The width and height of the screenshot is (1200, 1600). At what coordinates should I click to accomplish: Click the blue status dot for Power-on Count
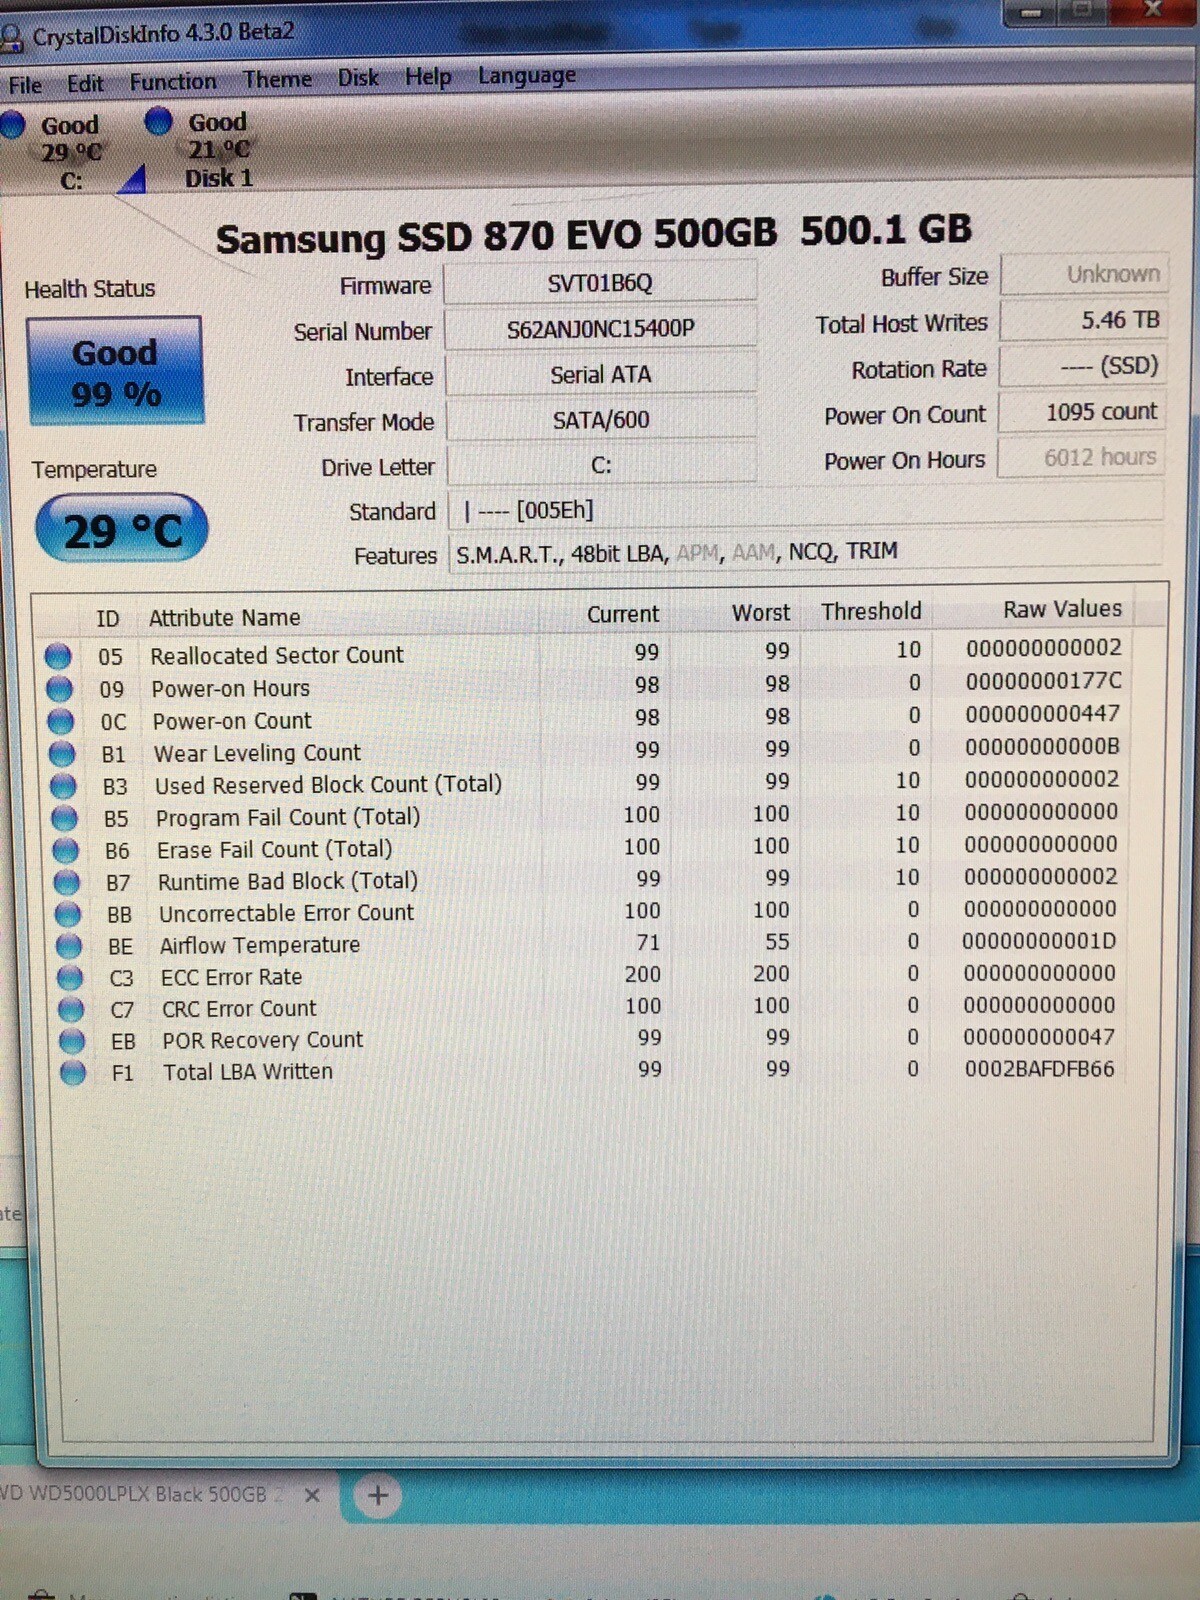tap(61, 721)
